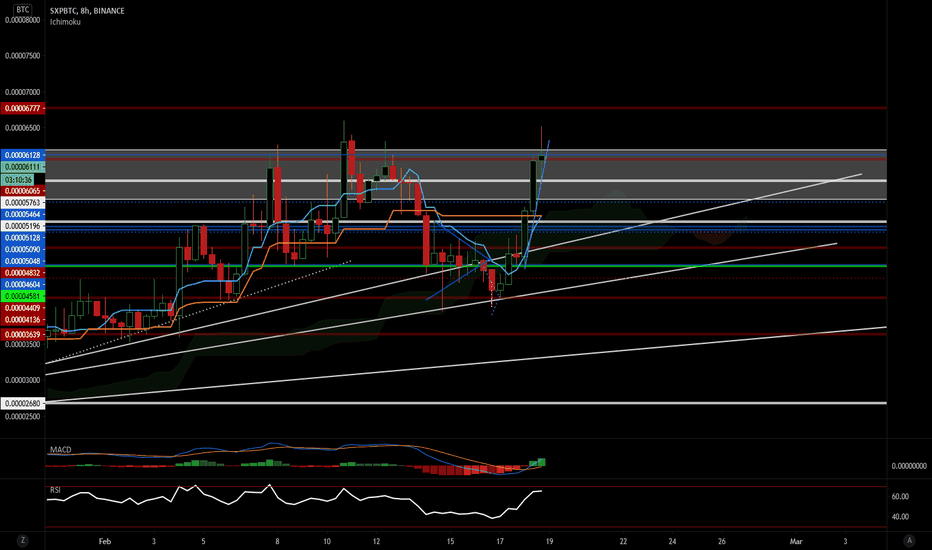Select the 0.00006128 blue price label

point(23,155)
